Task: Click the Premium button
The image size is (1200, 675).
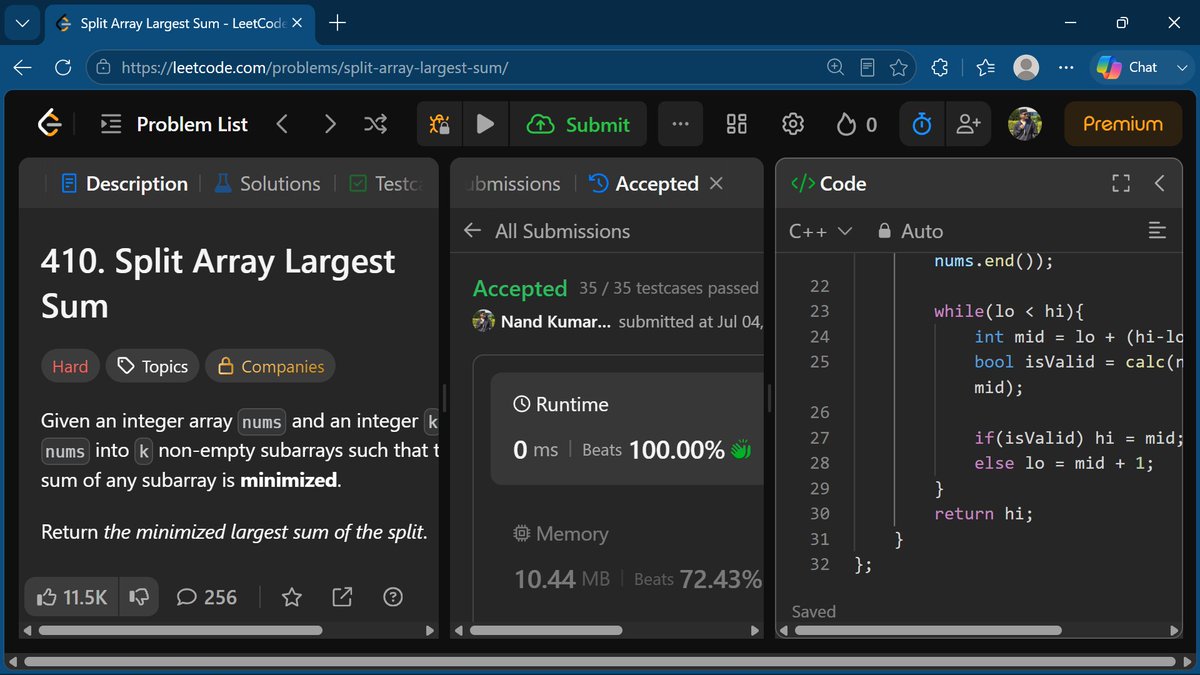Action: (1123, 124)
